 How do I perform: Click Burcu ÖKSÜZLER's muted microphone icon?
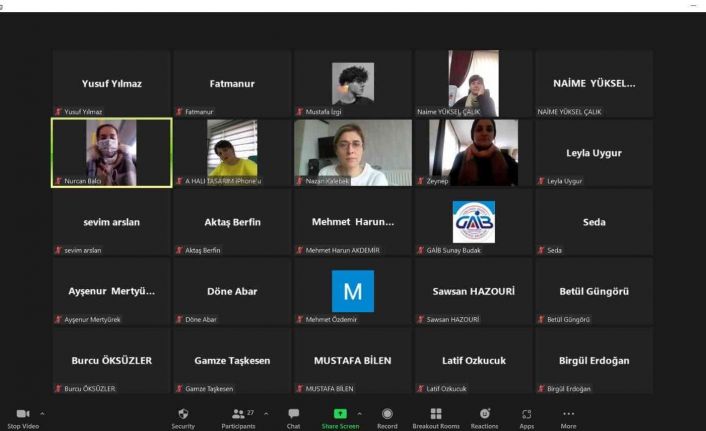click(x=58, y=388)
